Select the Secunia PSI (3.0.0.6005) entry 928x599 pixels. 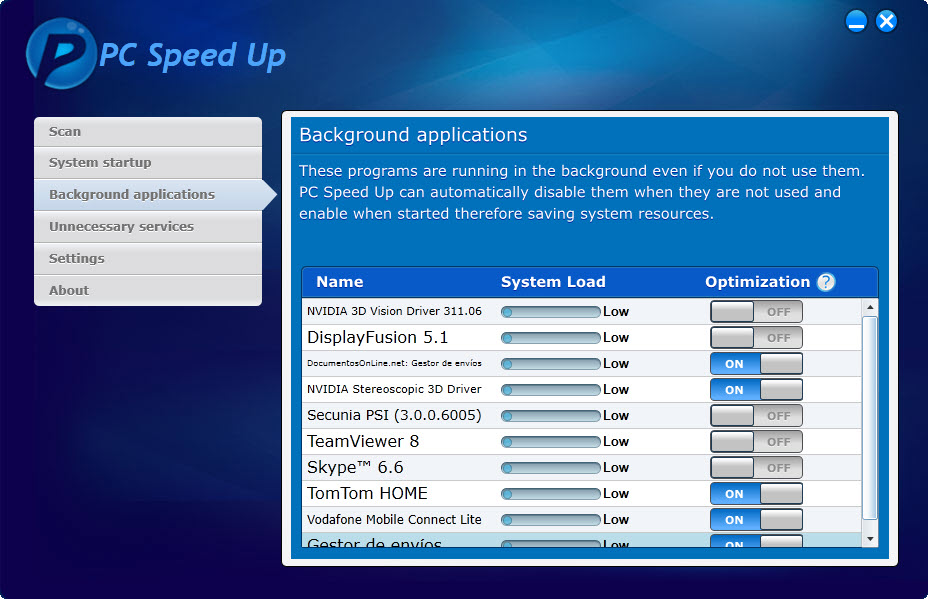click(x=582, y=416)
